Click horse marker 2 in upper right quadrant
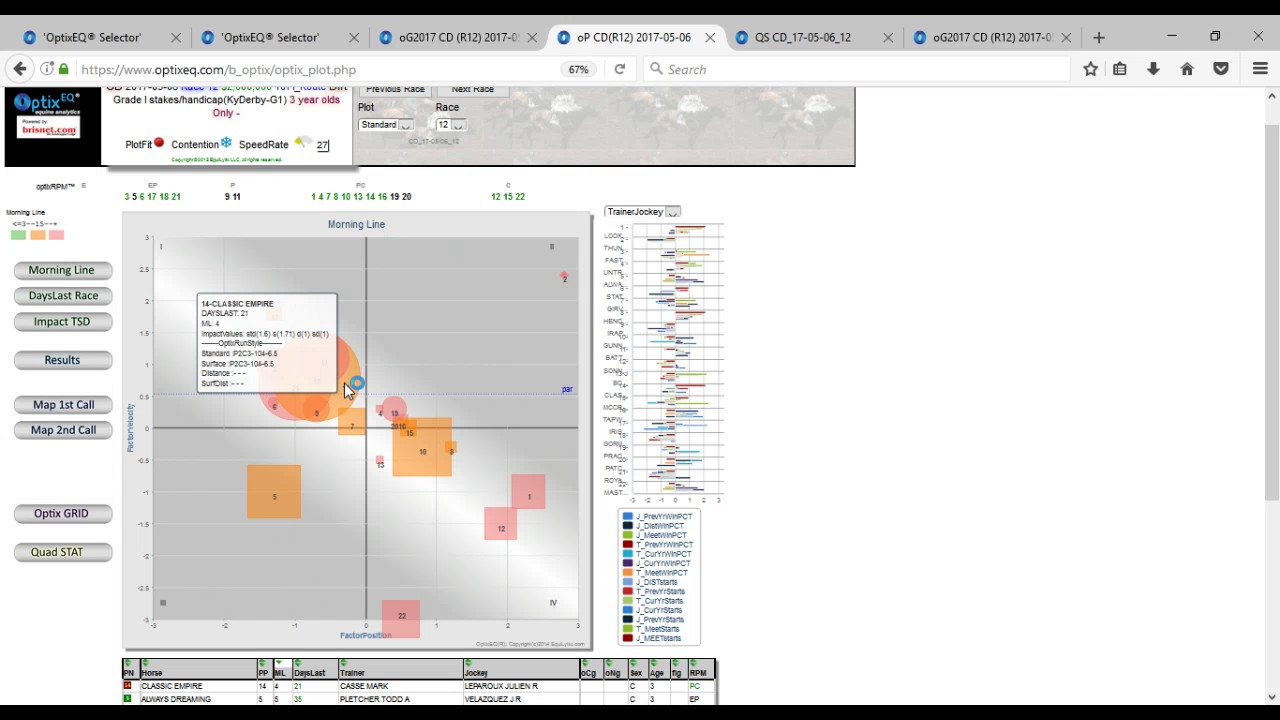The height and width of the screenshot is (720, 1280). pyautogui.click(x=564, y=276)
